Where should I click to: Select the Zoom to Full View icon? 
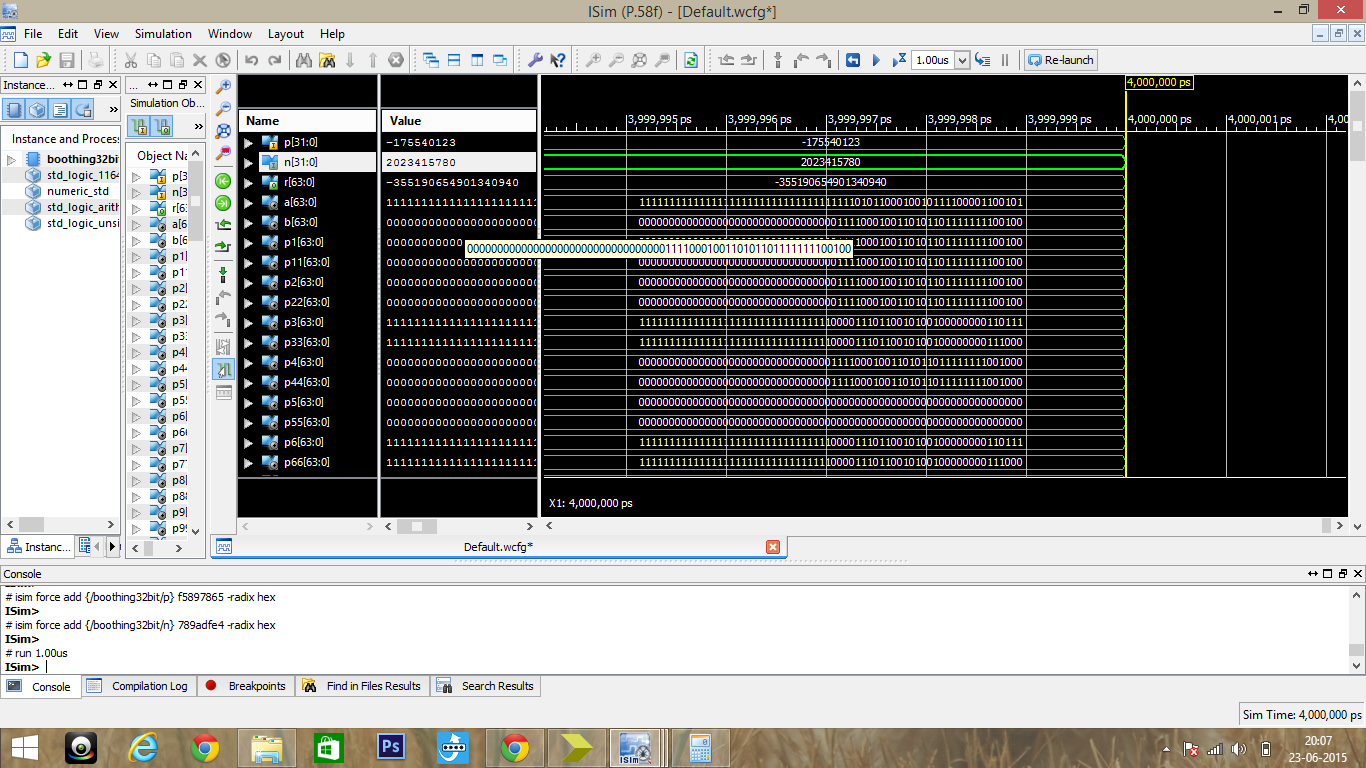coord(225,130)
